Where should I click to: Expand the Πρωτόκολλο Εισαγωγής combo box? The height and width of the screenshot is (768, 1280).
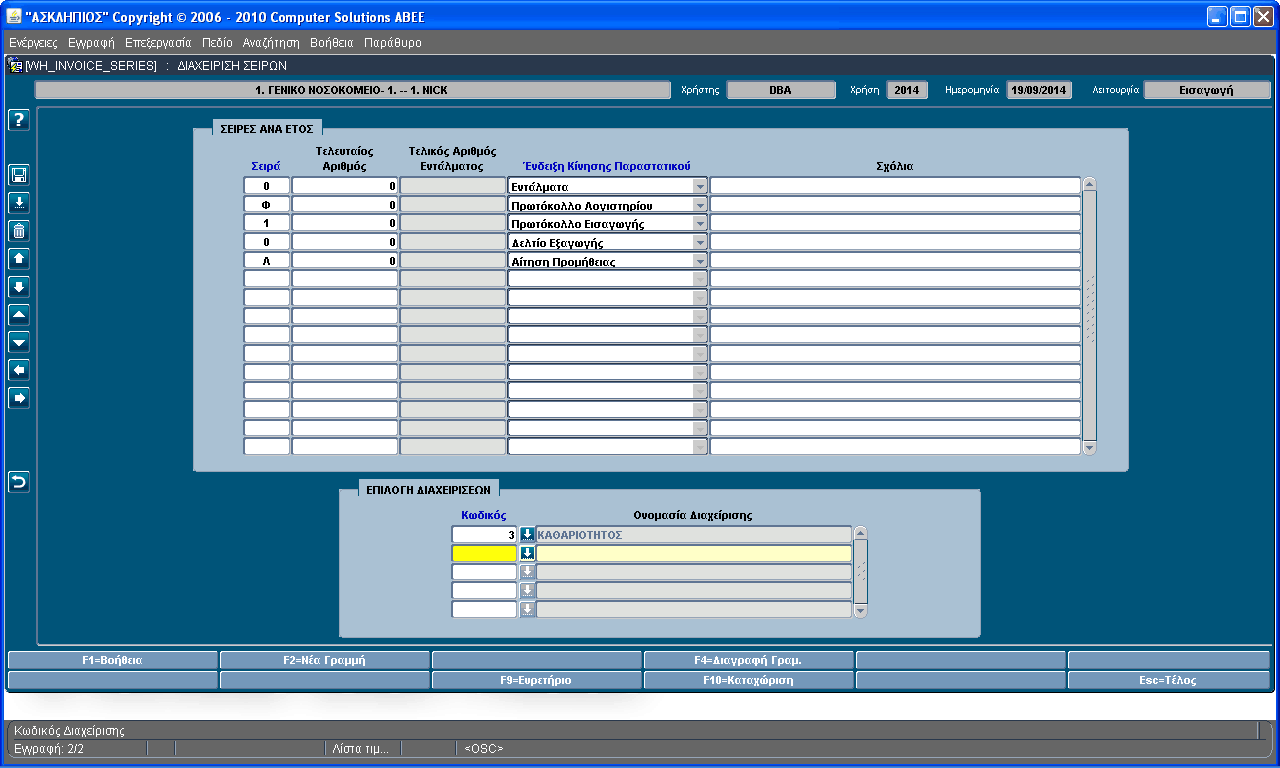(x=699, y=223)
